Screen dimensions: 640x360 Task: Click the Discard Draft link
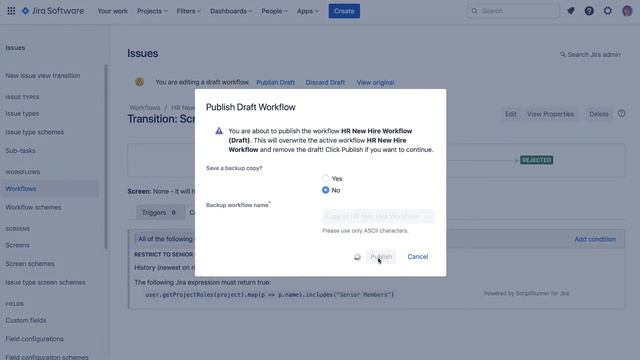[x=325, y=82]
